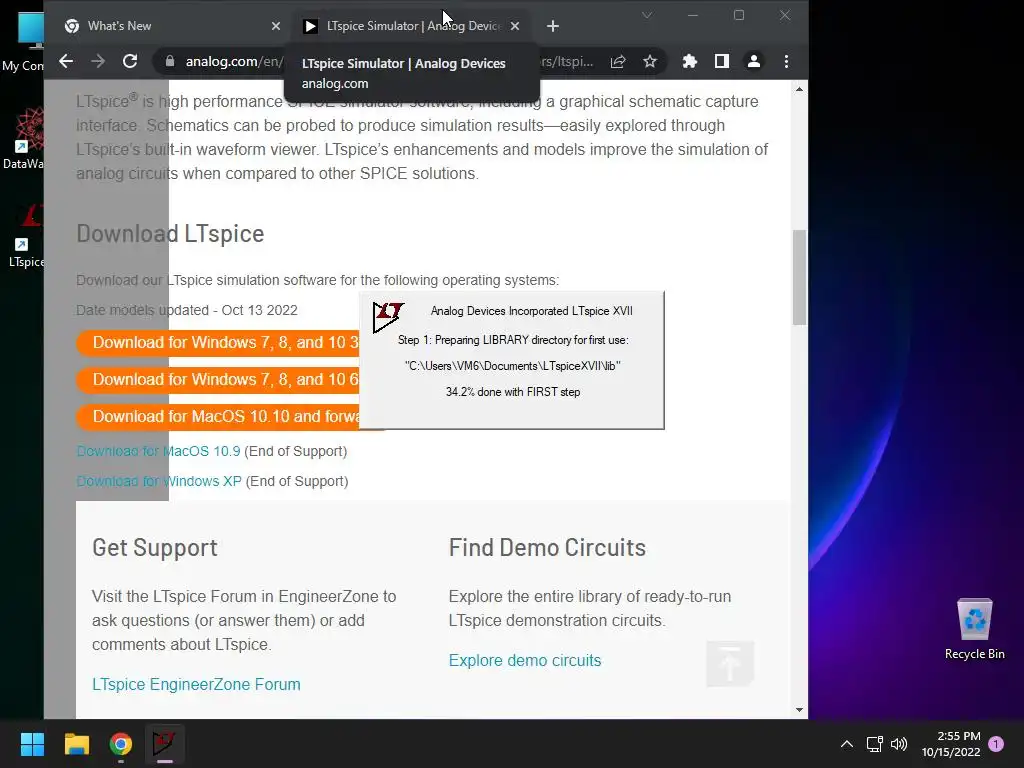This screenshot has width=1024, height=768.
Task: Click the forward navigation arrow
Action: (98, 61)
